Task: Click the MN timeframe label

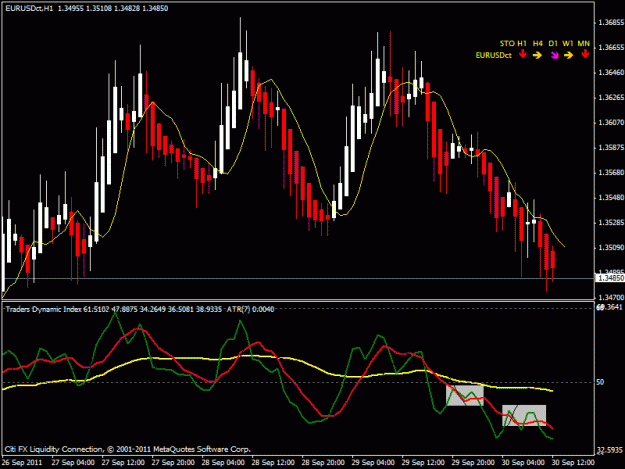Action: [584, 43]
